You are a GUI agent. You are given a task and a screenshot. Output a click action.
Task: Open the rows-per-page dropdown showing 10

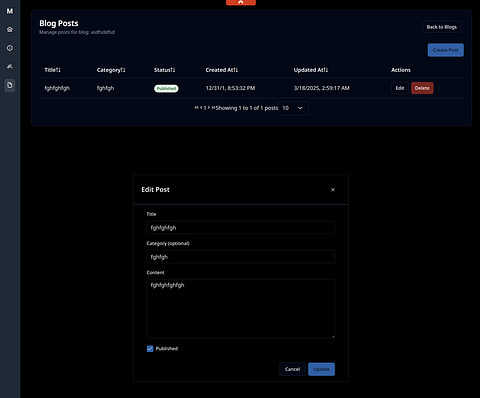293,108
